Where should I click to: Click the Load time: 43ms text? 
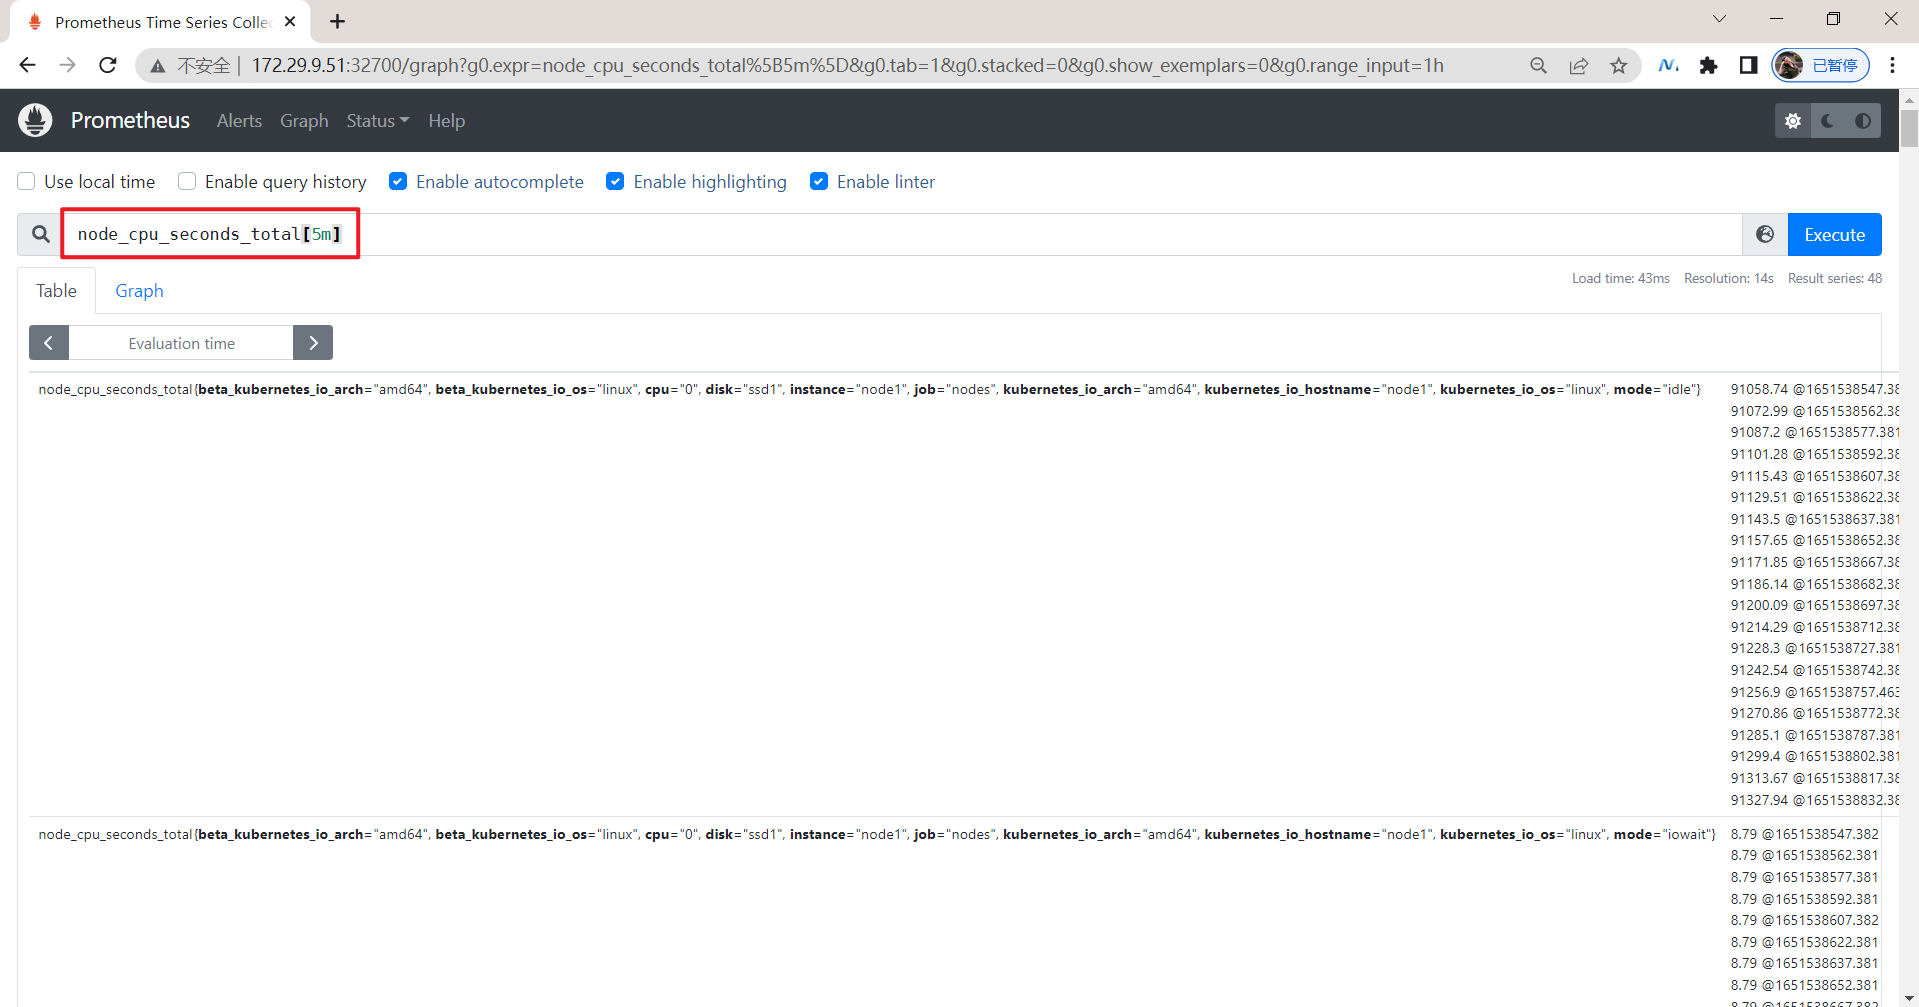tap(1620, 278)
